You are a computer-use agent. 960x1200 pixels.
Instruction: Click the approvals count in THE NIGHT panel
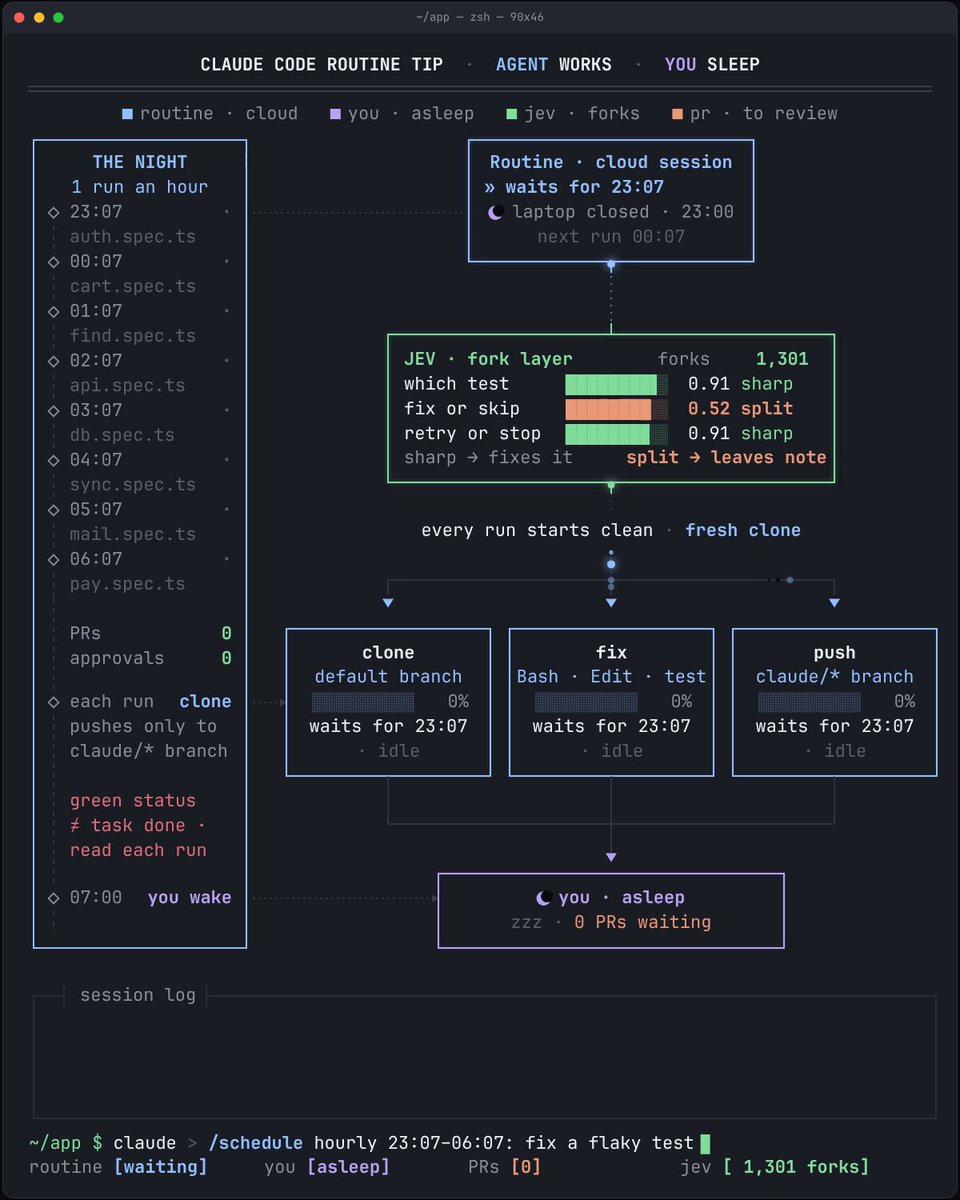click(x=226, y=658)
